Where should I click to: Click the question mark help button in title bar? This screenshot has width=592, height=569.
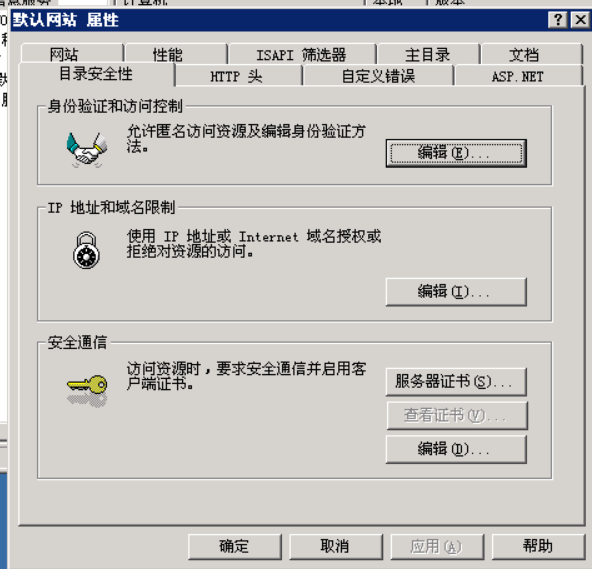pos(558,19)
